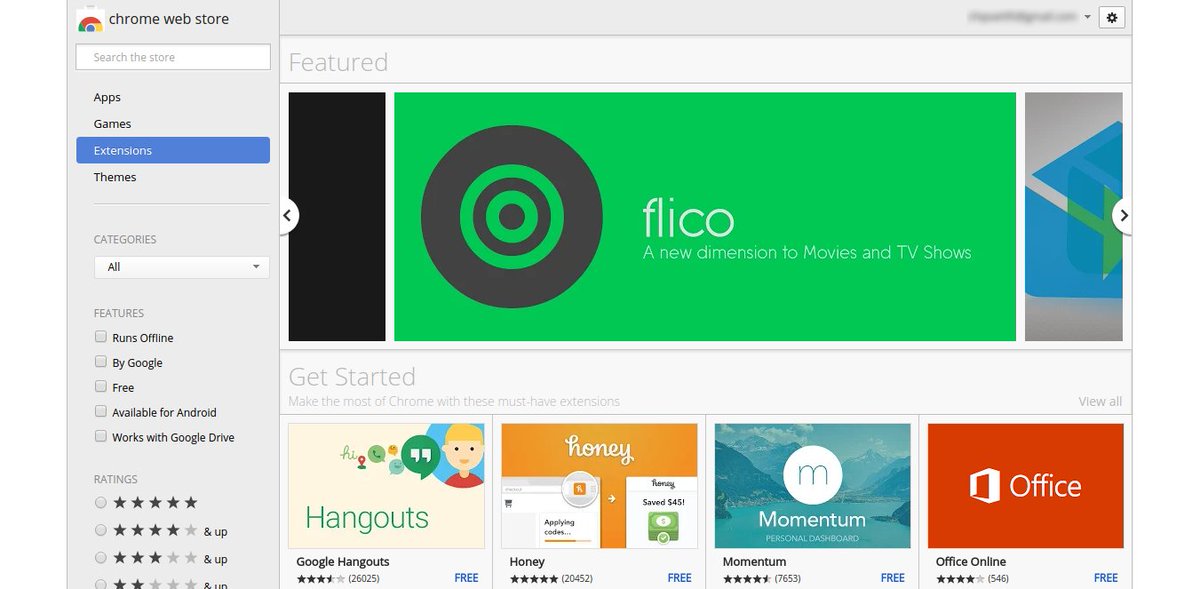Click FREE button under Momentum

click(892, 578)
